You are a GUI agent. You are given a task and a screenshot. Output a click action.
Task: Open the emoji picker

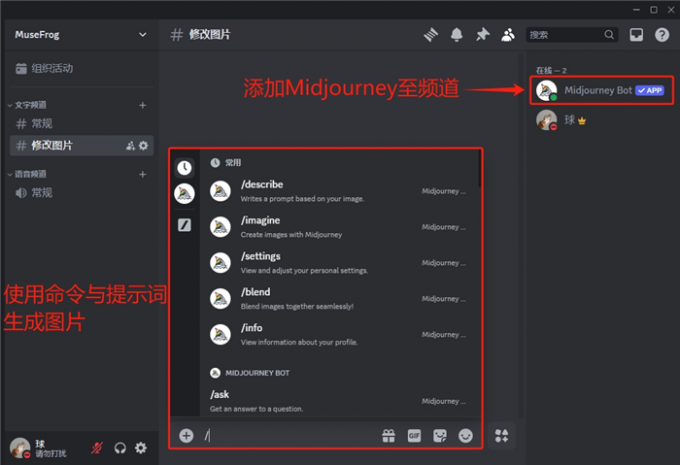point(465,436)
